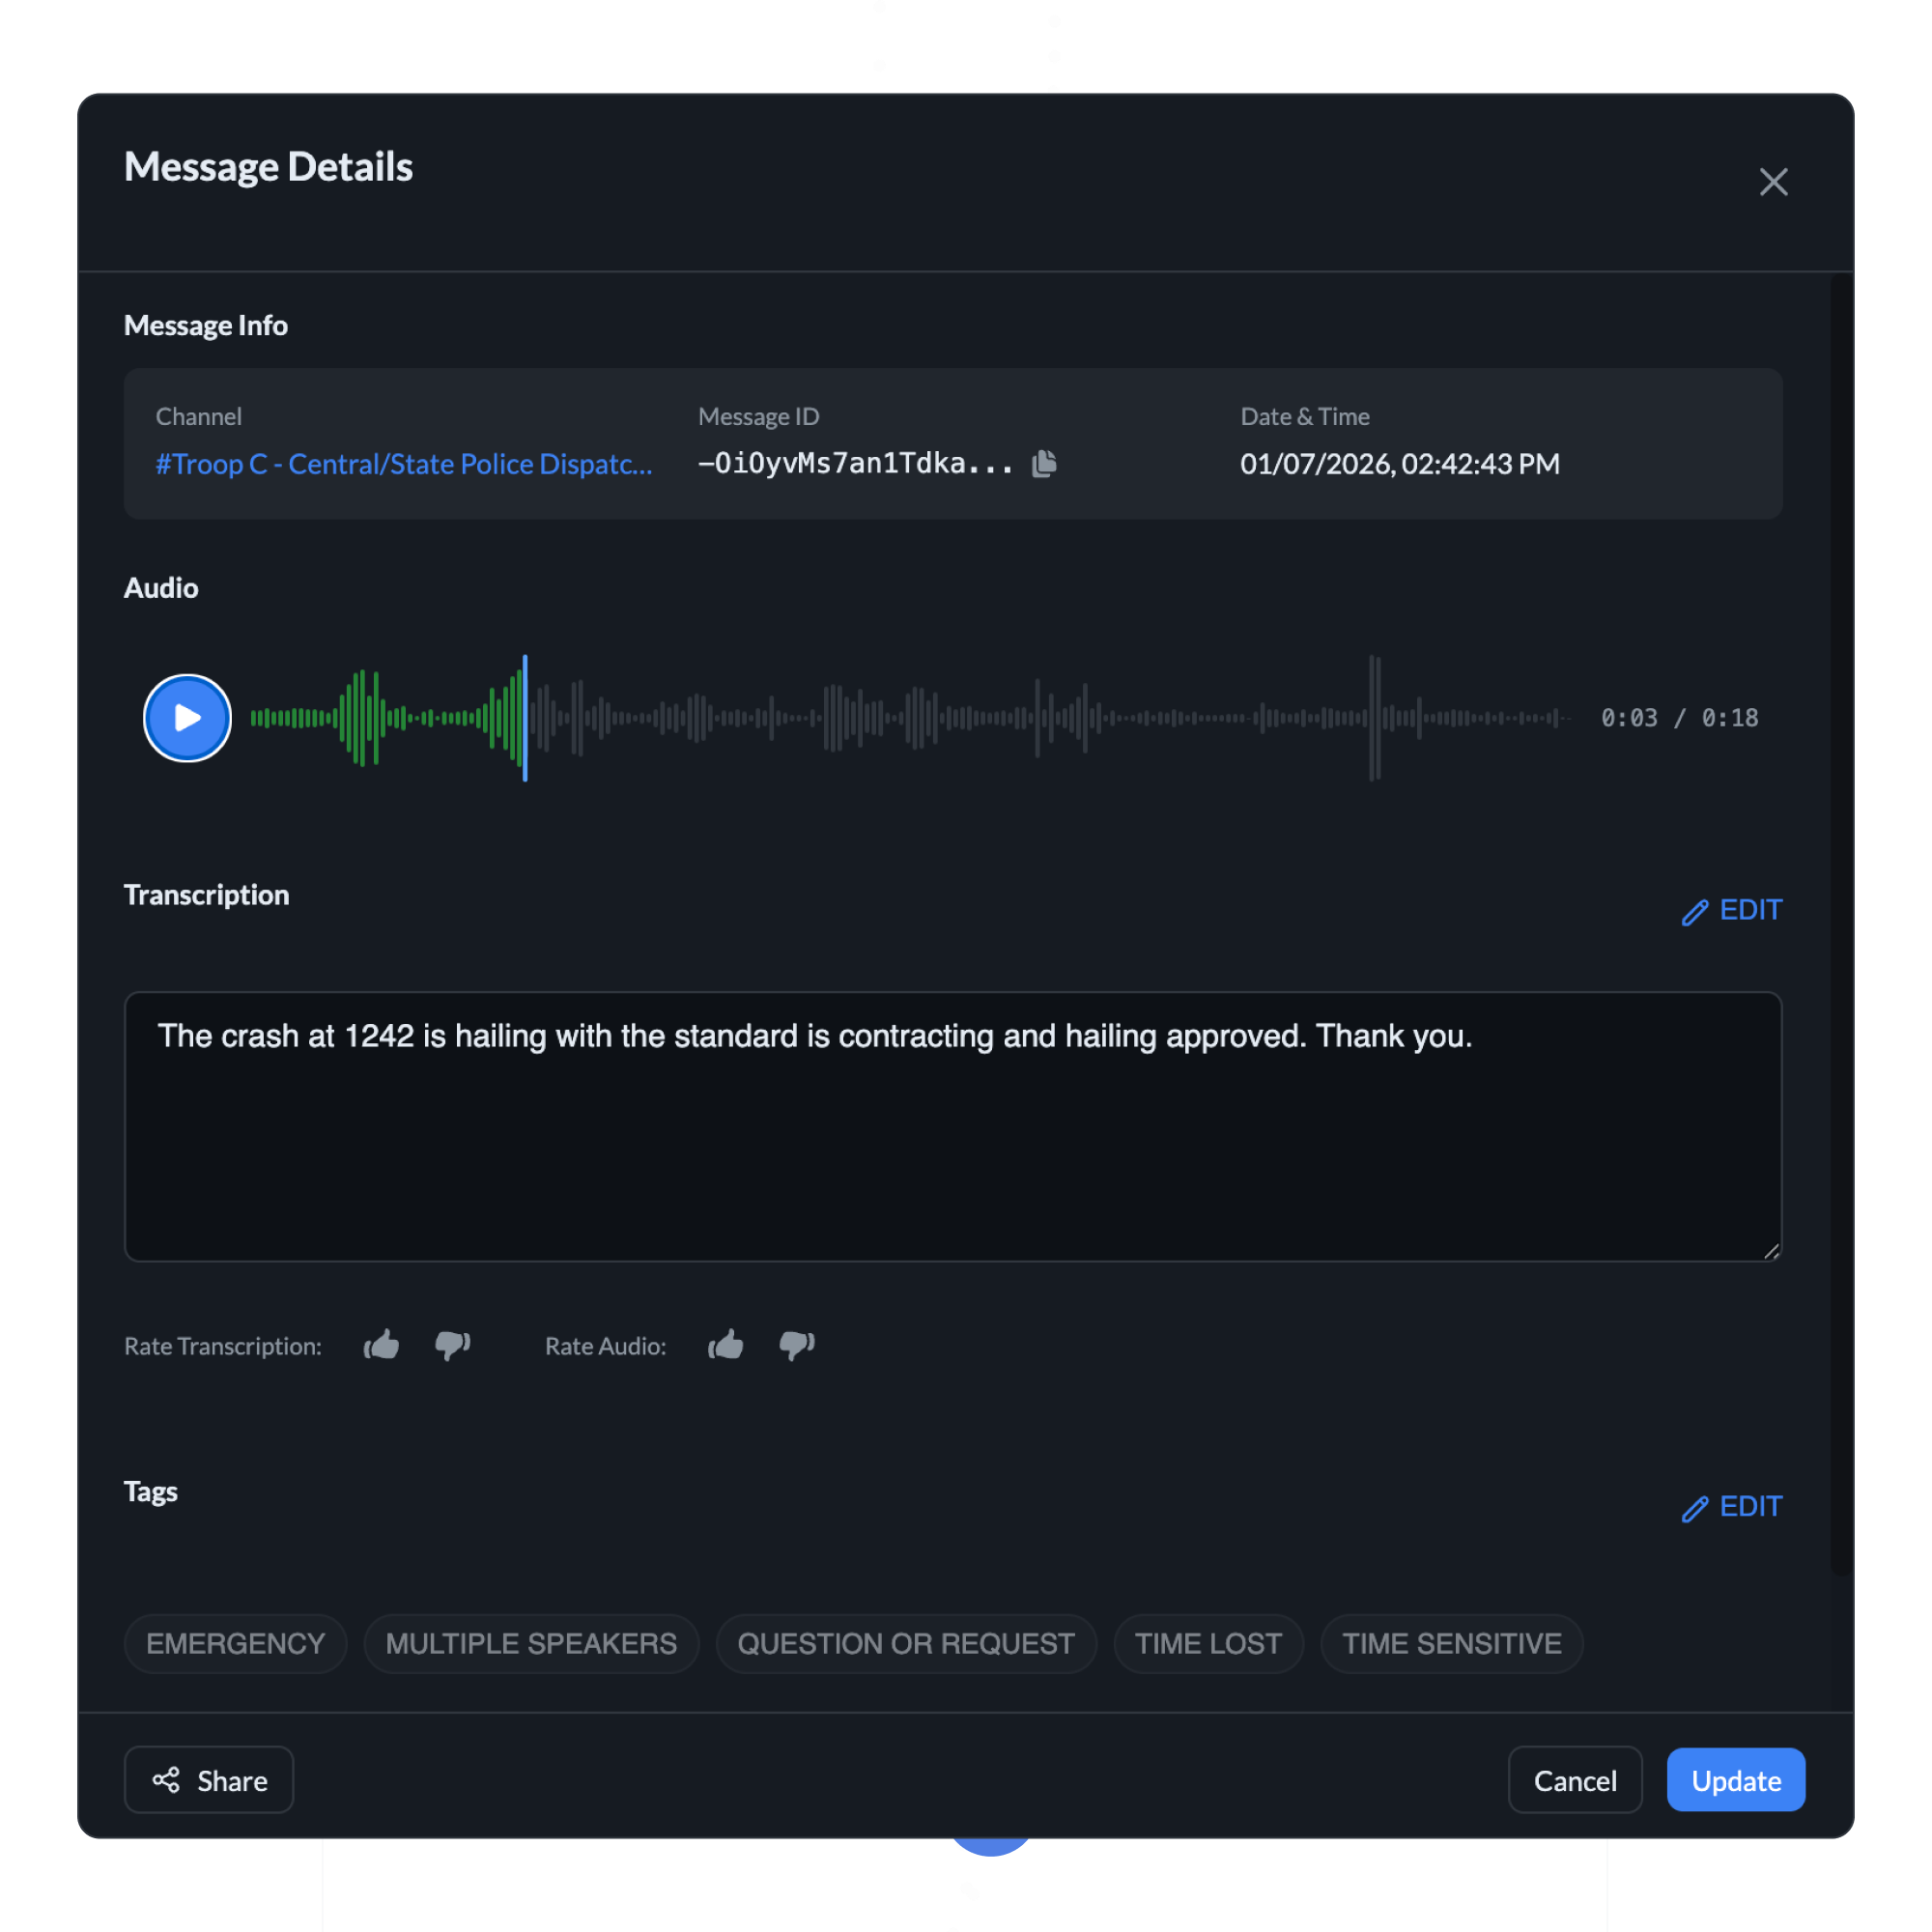The image size is (1932, 1932).
Task: Edit the message tags
Action: [1731, 1506]
